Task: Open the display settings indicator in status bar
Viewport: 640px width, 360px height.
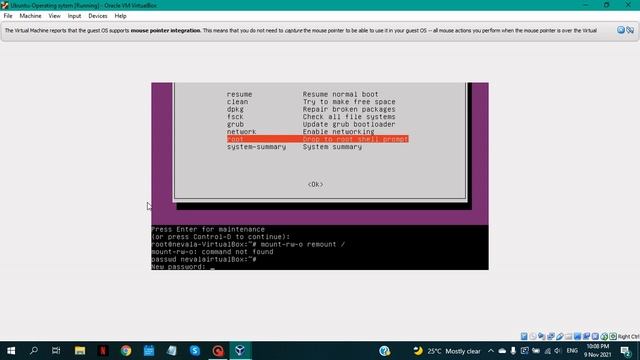Action: point(578,336)
